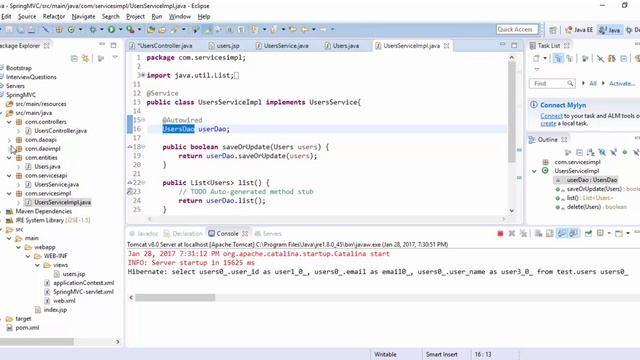
Task: Toggle Hide Fields in Outline
Action: pos(602,152)
